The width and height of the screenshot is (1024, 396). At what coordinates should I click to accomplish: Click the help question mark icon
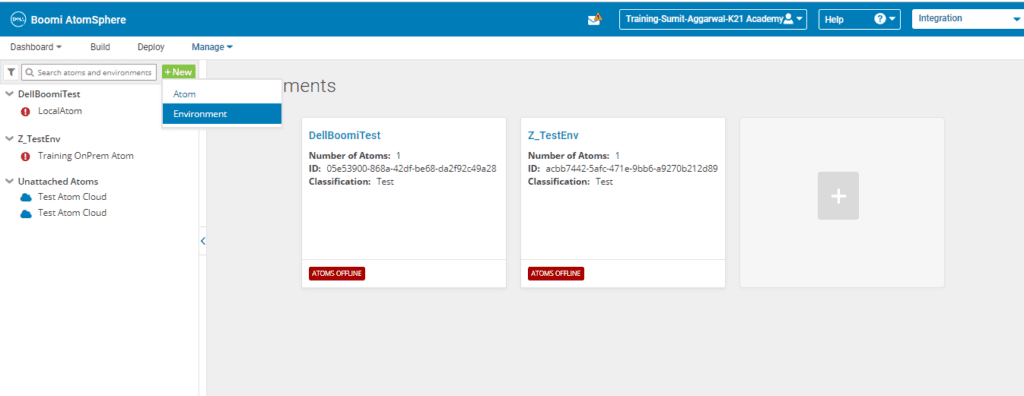pos(880,19)
